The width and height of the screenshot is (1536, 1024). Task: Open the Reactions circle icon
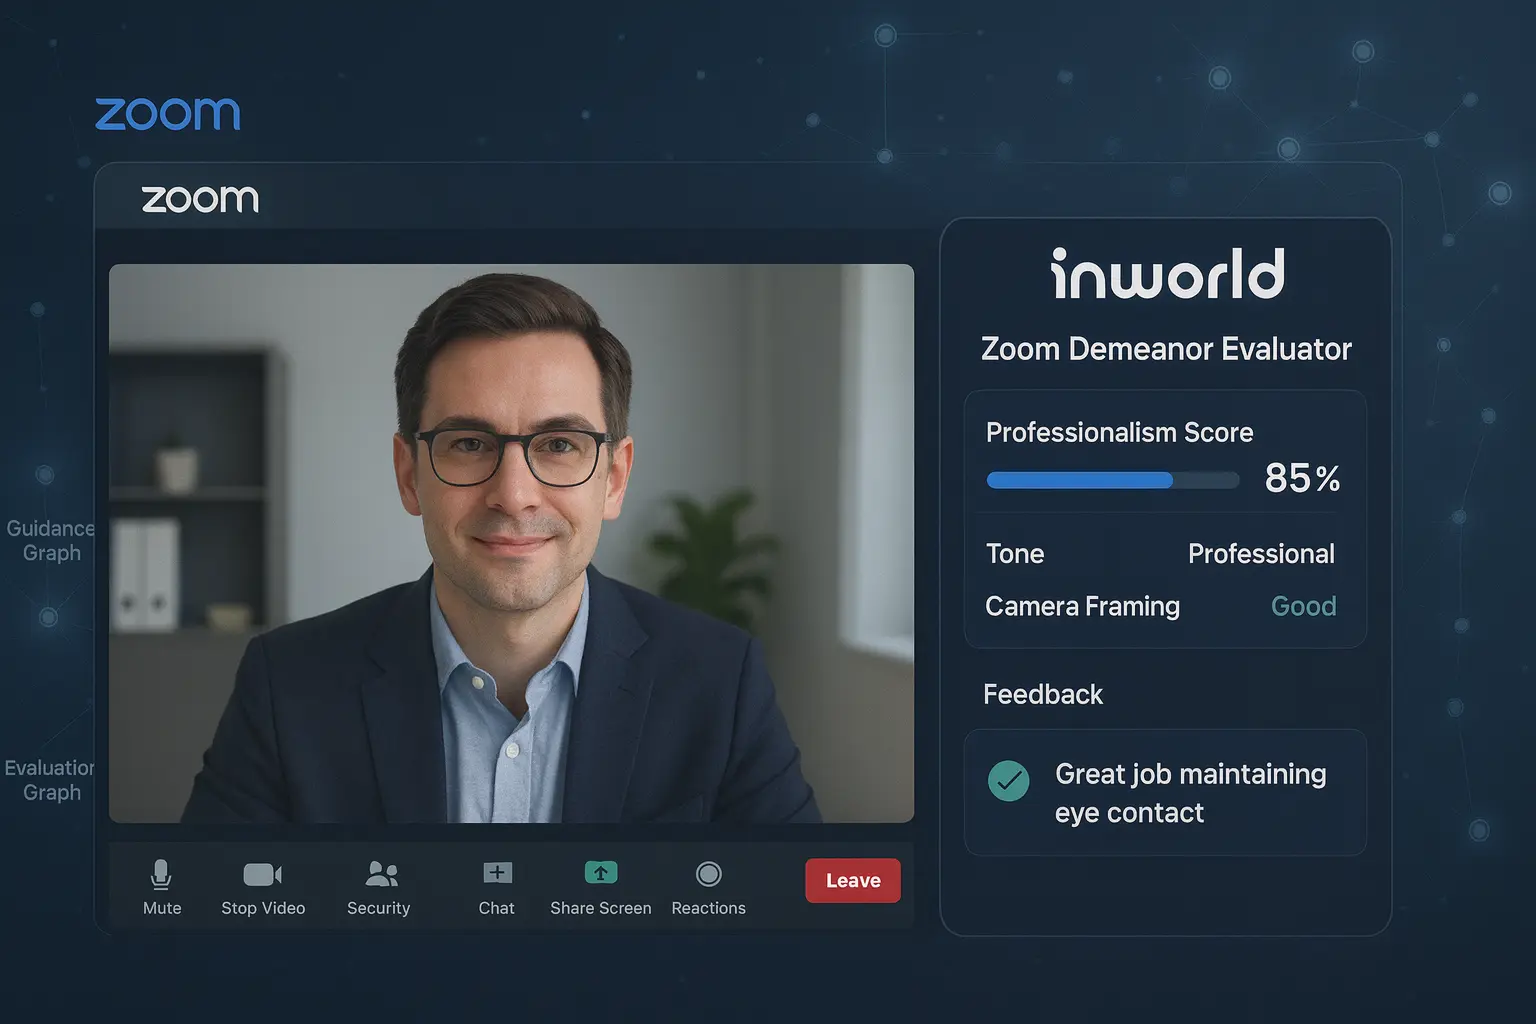point(708,874)
